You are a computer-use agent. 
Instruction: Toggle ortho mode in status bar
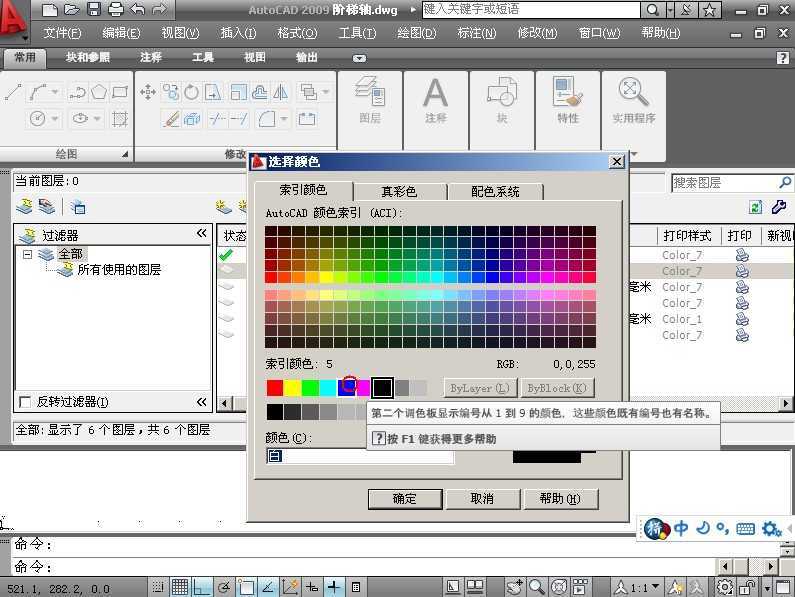[x=202, y=587]
